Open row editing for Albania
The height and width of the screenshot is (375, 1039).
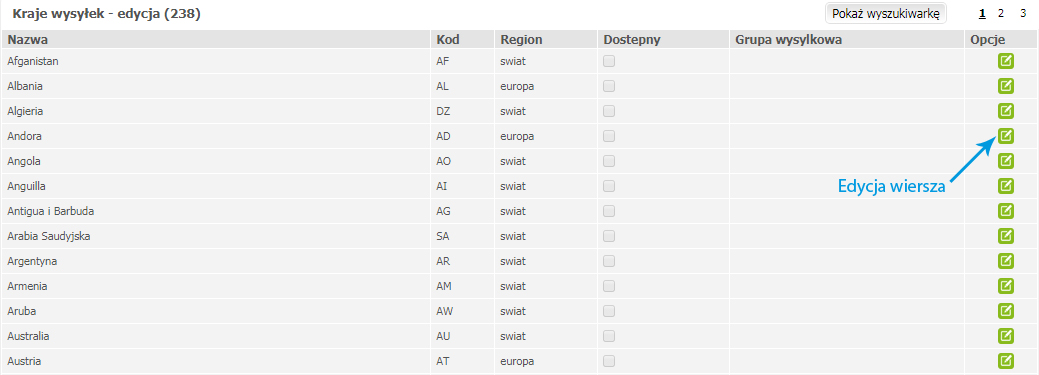[1006, 86]
